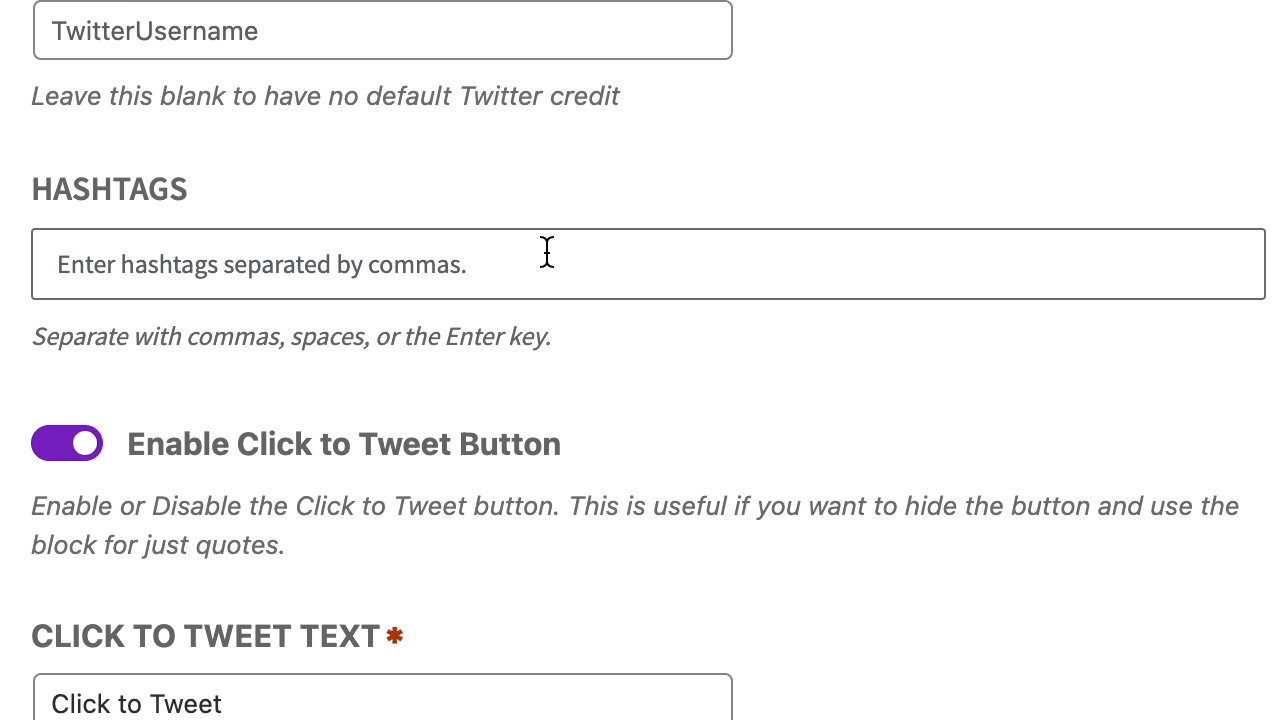Viewport: 1280px width, 720px height.
Task: Click the red required asterisk marker
Action: click(x=395, y=635)
